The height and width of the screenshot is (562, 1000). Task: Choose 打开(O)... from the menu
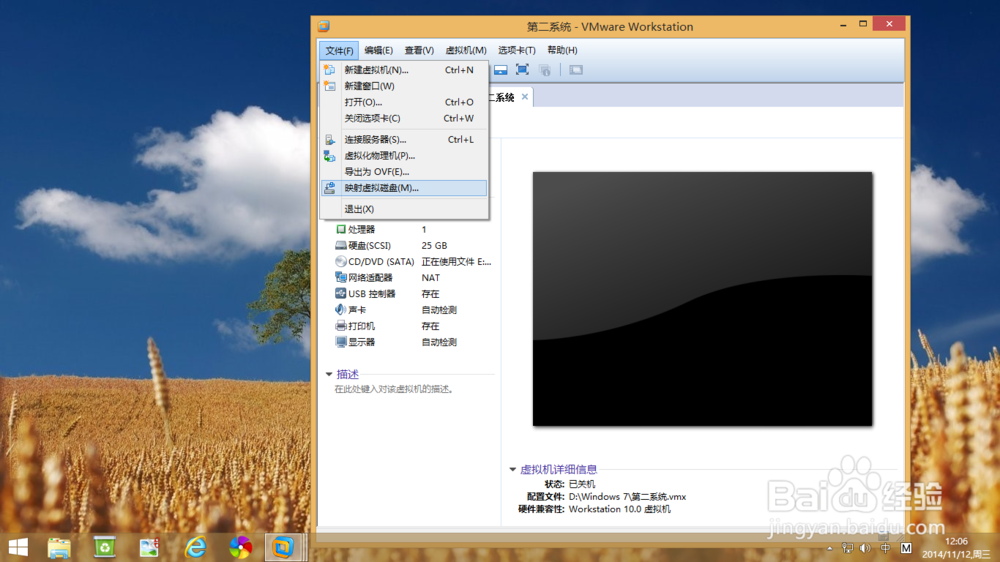pos(404,102)
